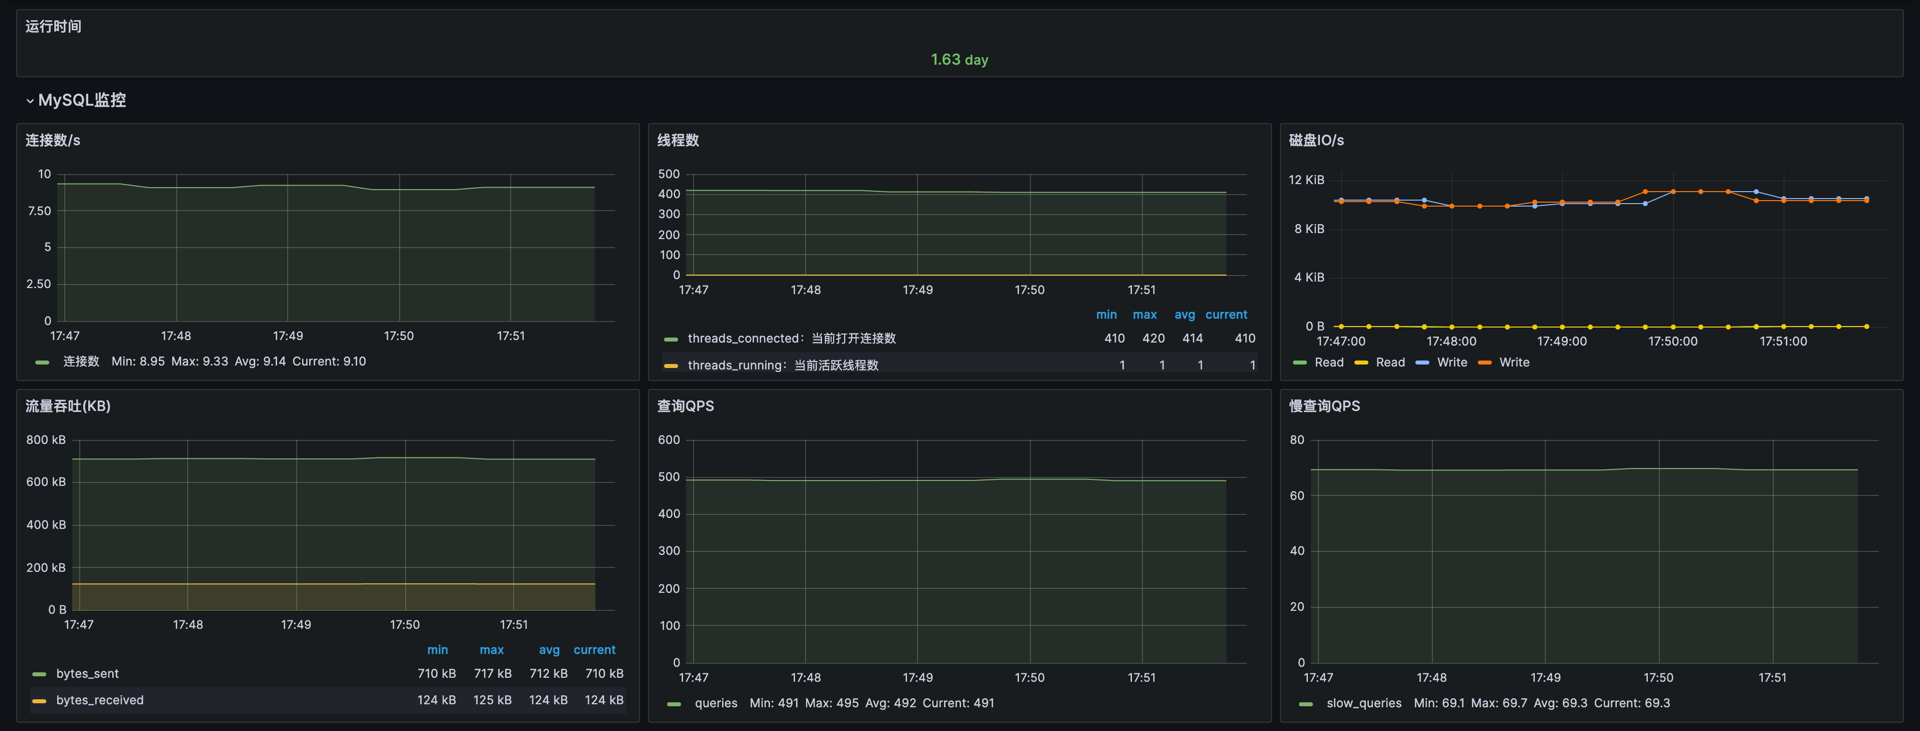1920x731 pixels.
Task: Click slow_queries legend text Max: 69.7
Action: [x=1499, y=704]
